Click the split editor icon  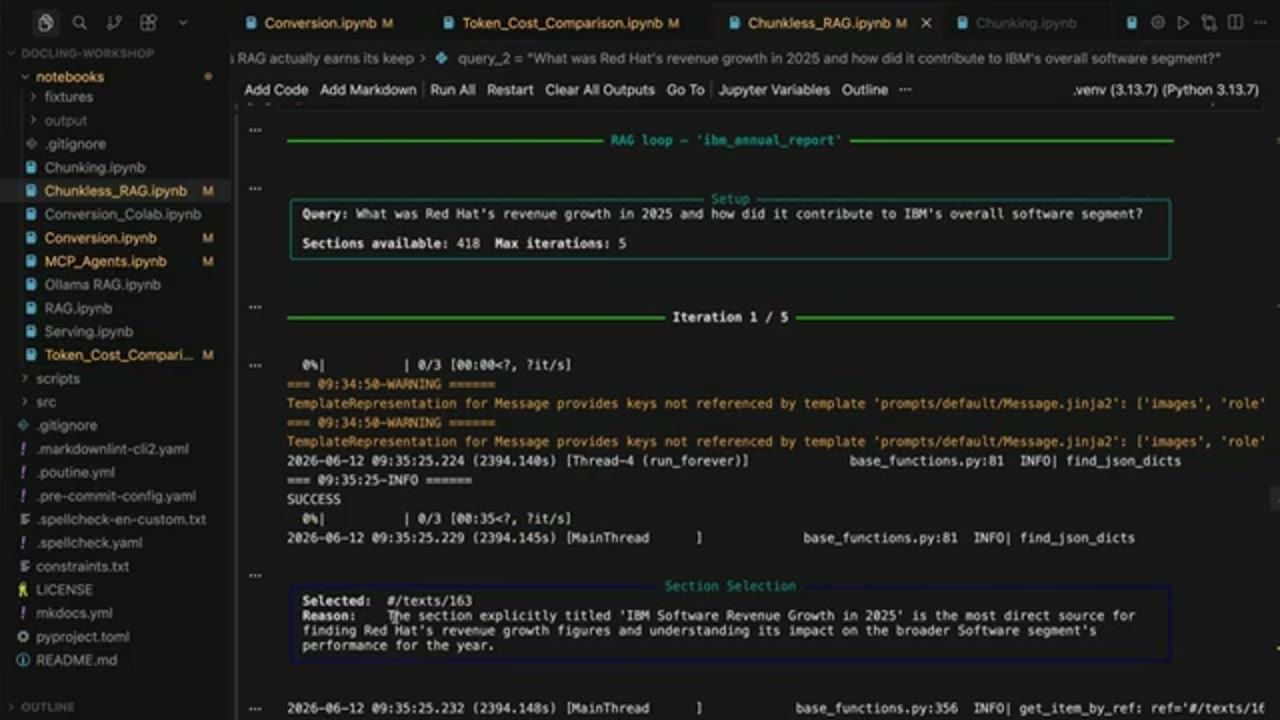pos(1234,22)
